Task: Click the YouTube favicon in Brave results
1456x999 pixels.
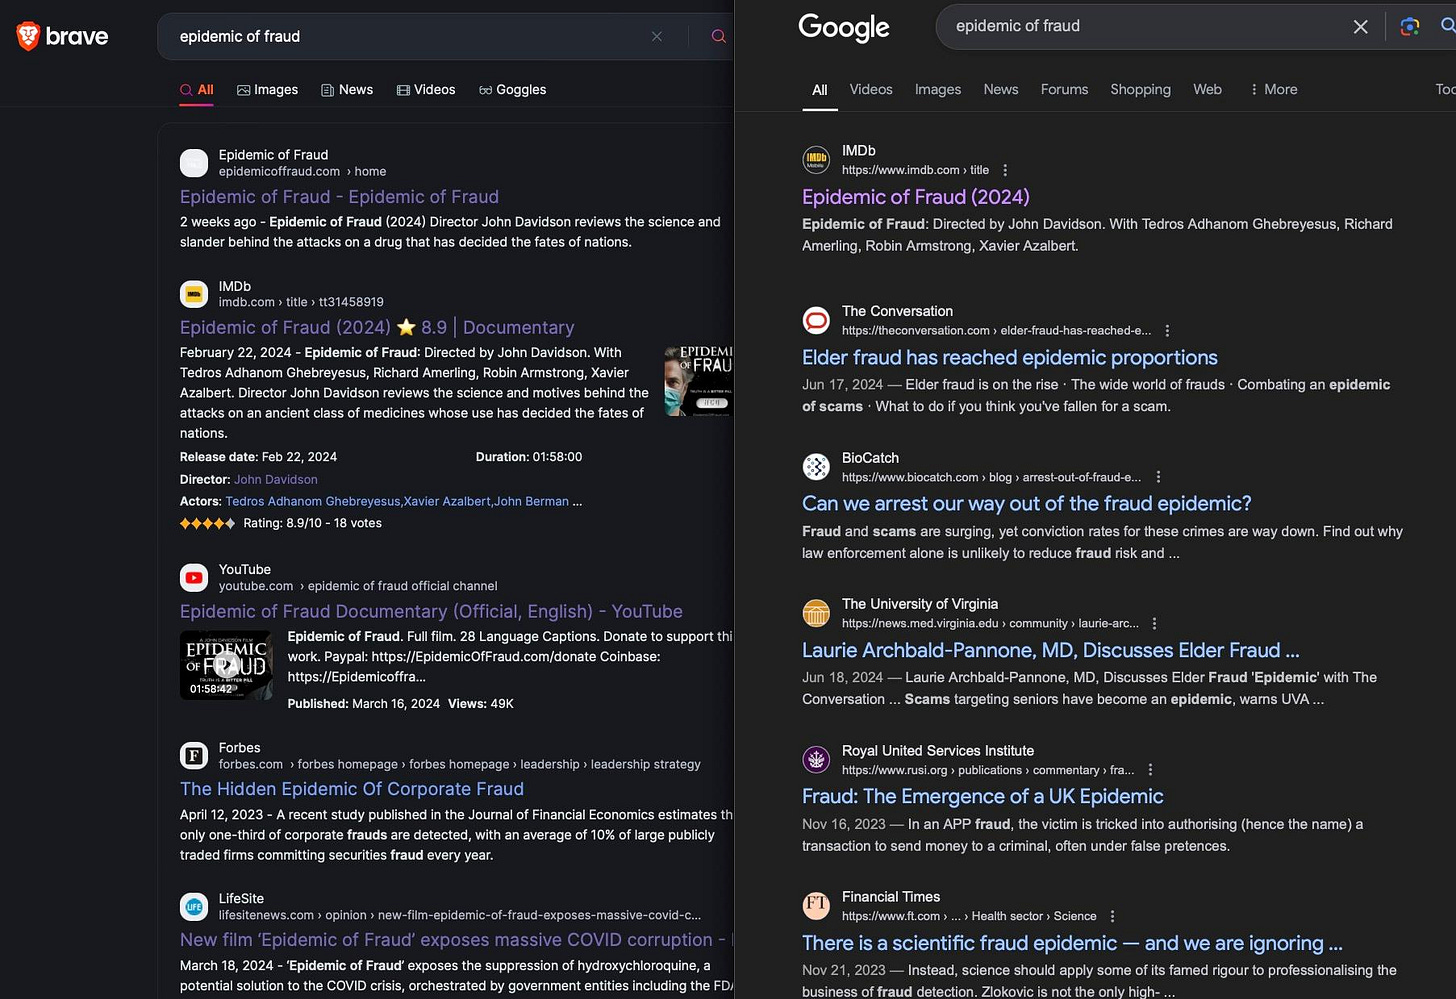Action: click(194, 578)
